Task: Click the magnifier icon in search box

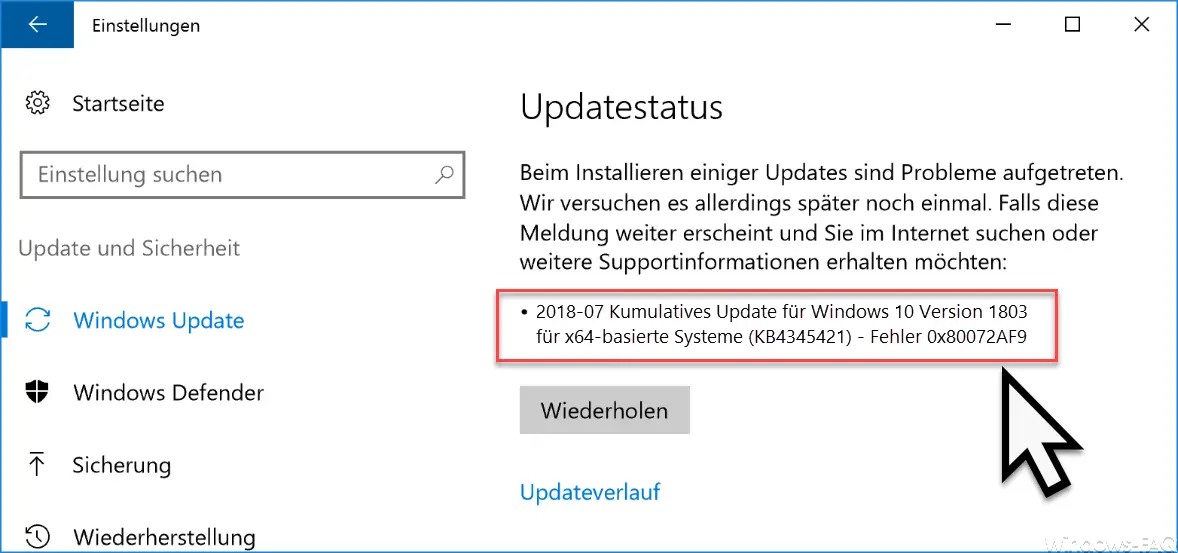Action: point(444,174)
